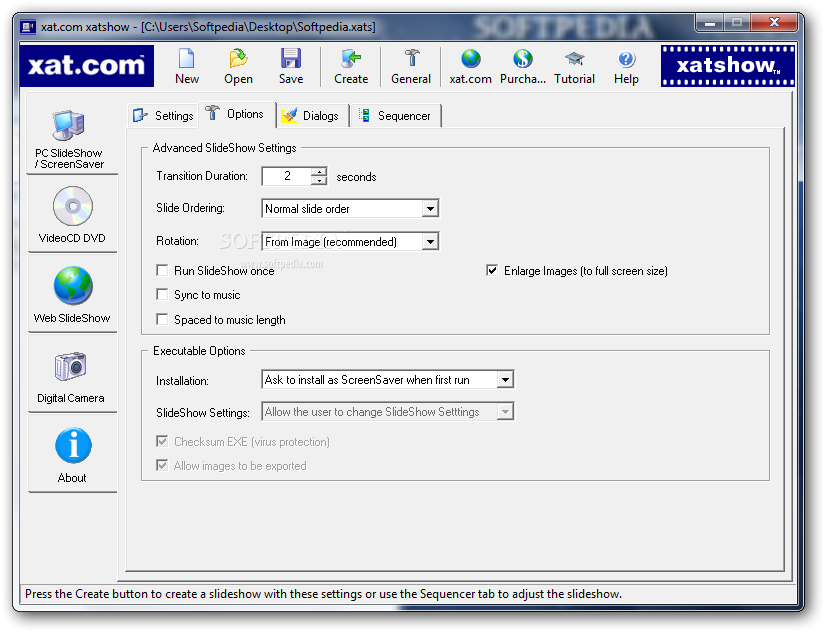
Task: Click the status bar hint text
Action: 323,594
